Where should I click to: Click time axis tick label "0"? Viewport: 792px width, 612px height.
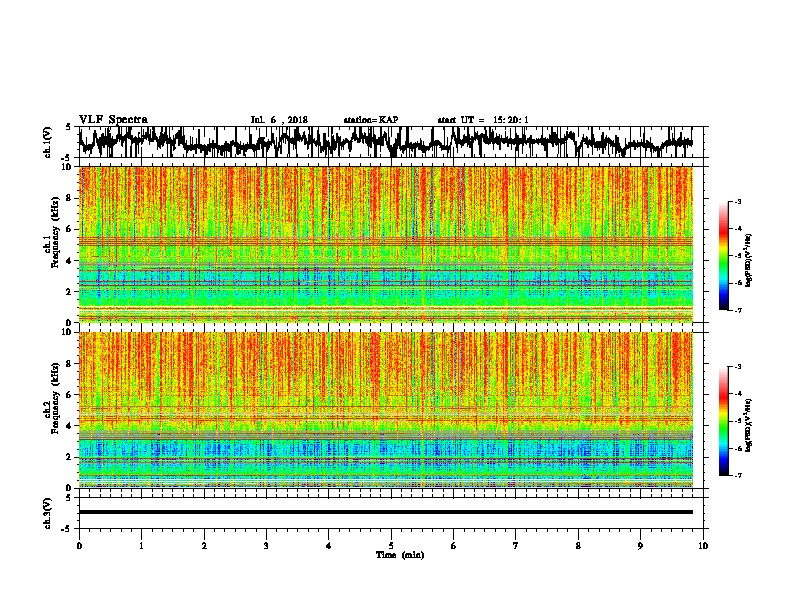point(79,546)
